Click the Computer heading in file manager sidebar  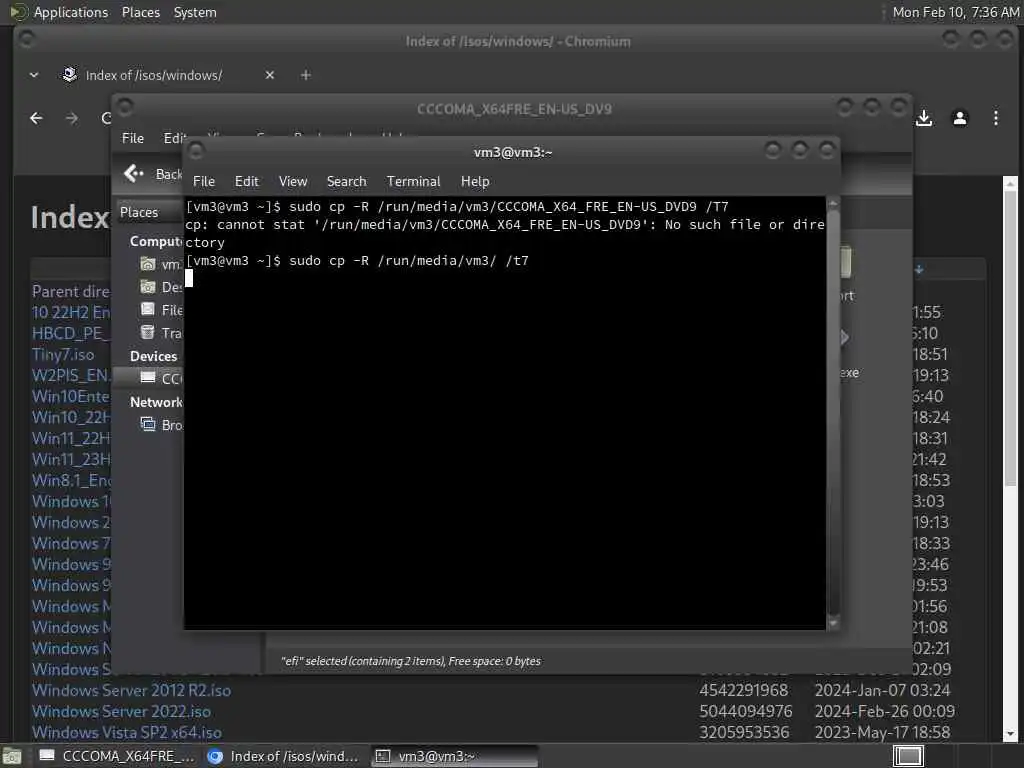click(x=156, y=242)
